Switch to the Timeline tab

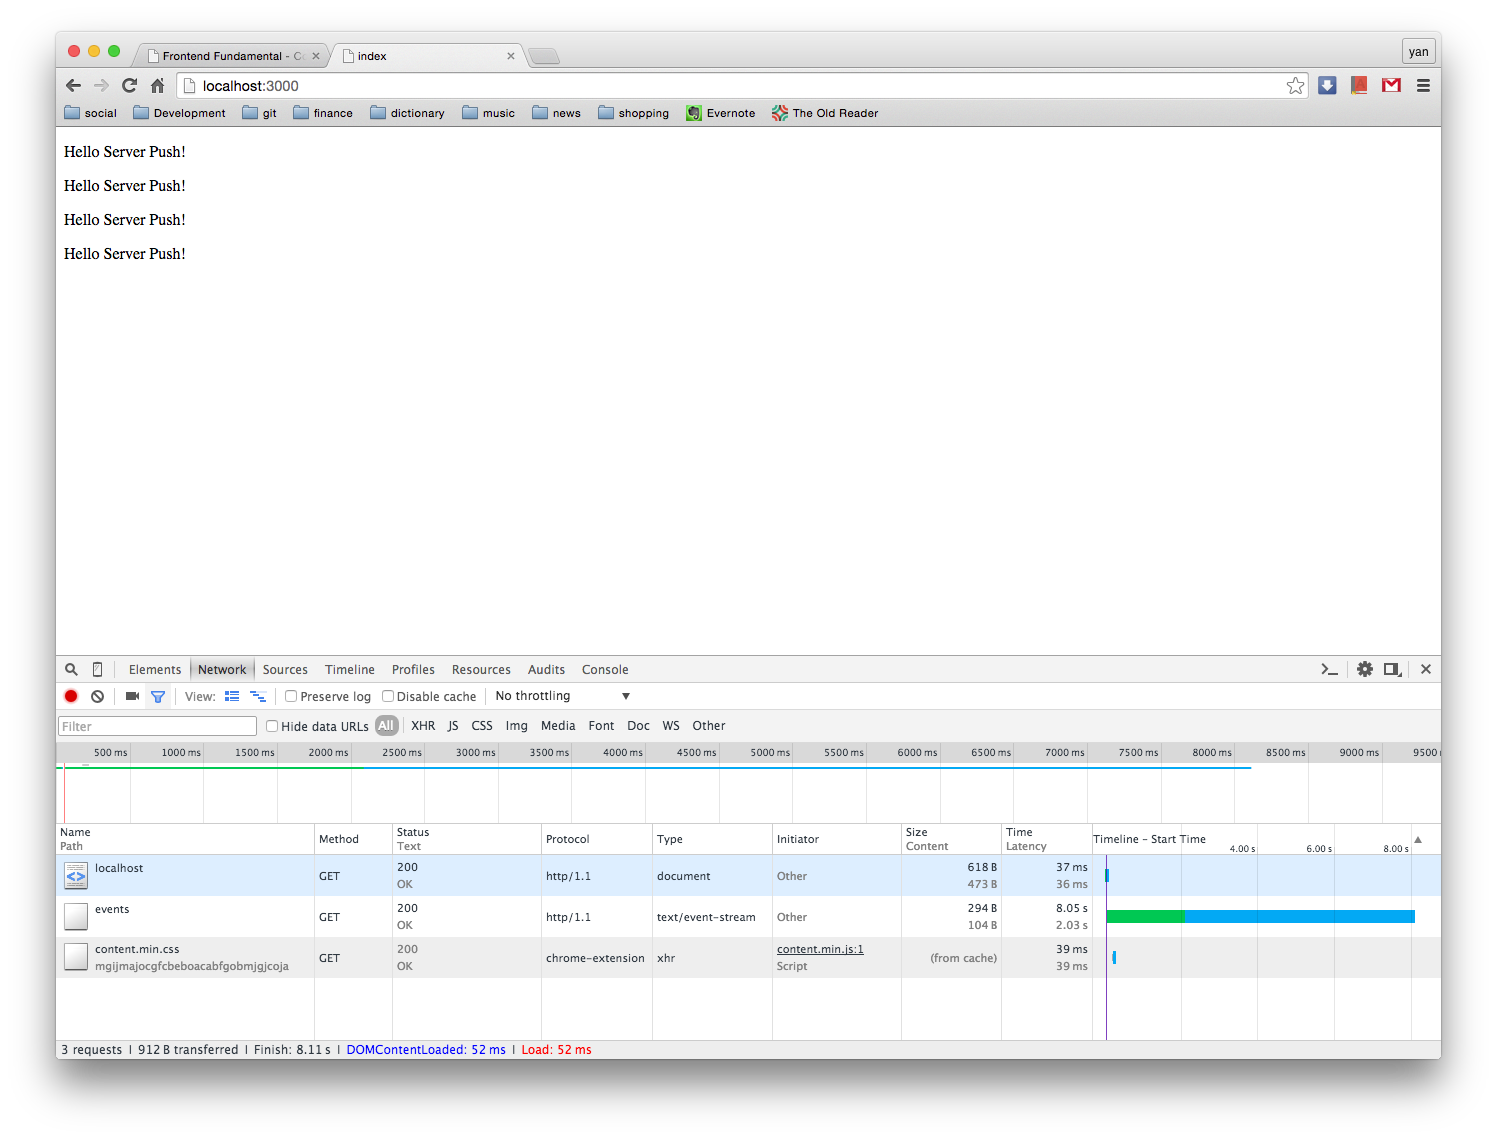coord(350,670)
